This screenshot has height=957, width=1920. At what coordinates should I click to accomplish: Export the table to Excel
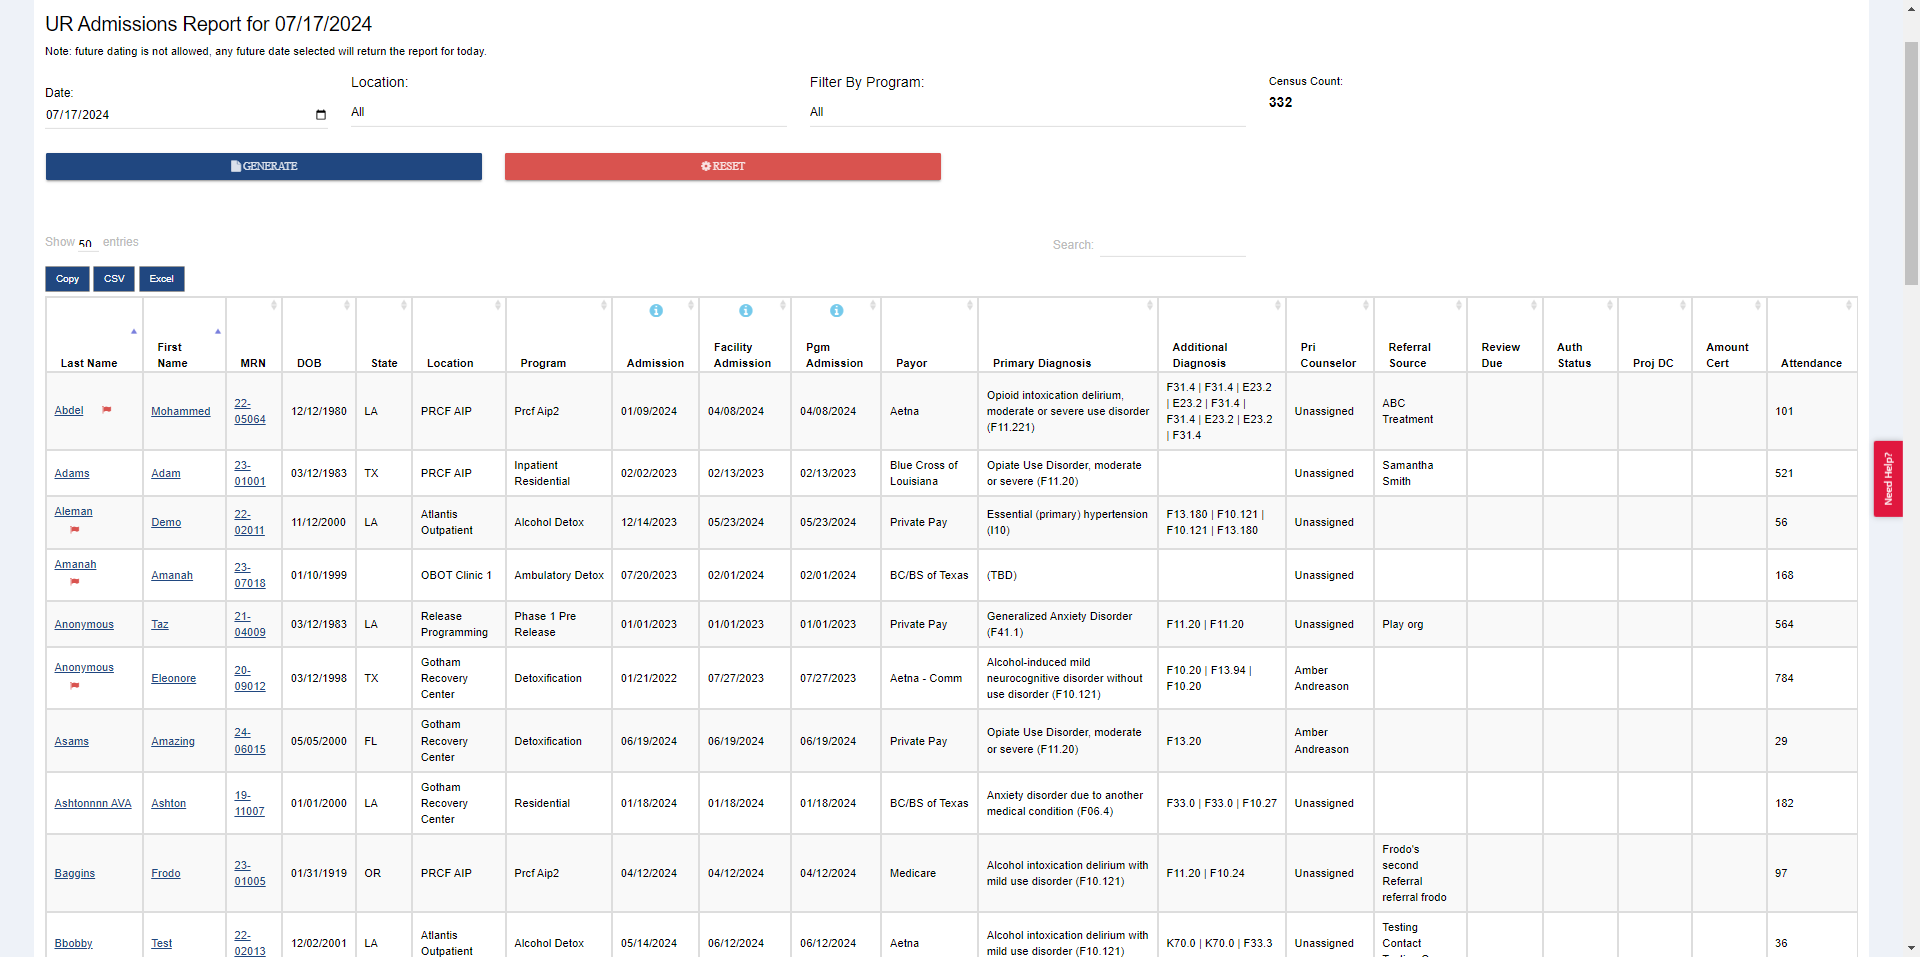tap(161, 279)
